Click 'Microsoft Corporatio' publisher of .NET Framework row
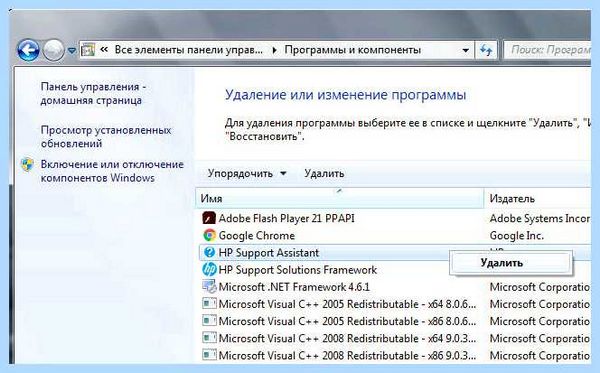The height and width of the screenshot is (373, 600). [540, 287]
